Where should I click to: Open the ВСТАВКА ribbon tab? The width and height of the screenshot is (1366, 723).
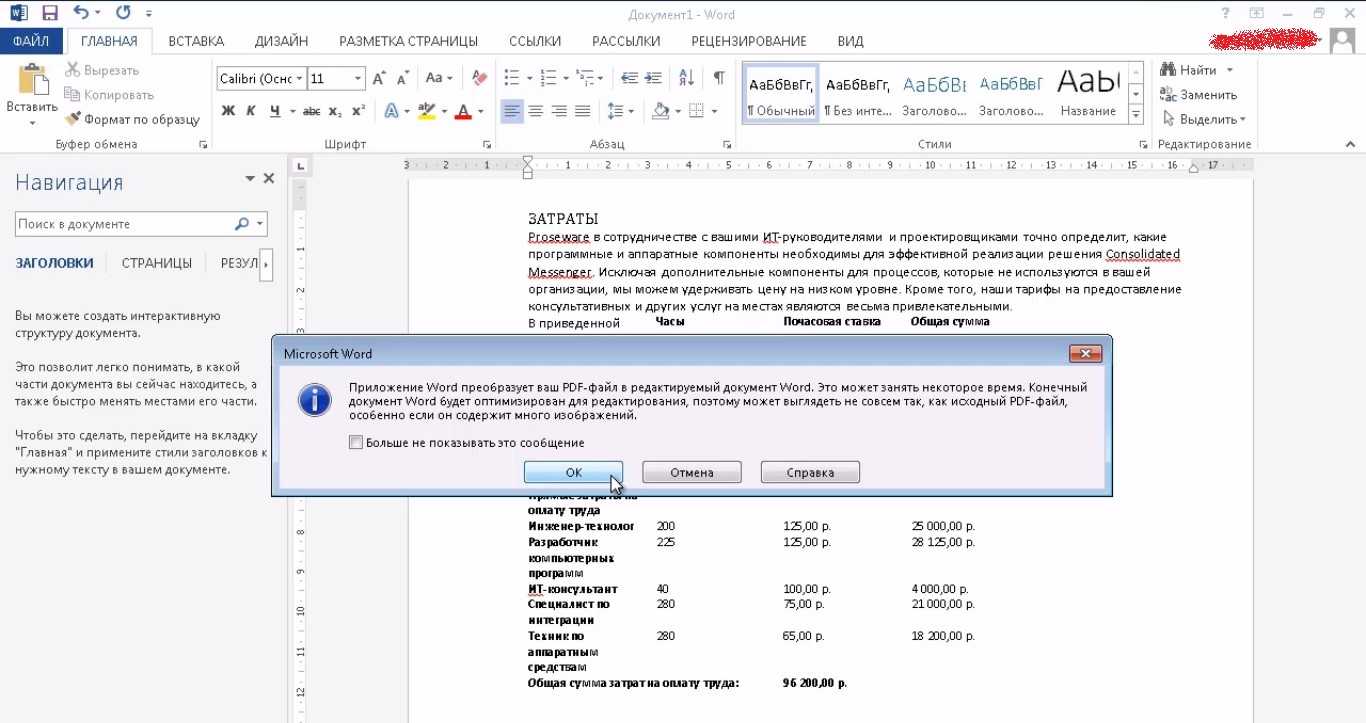pos(196,41)
